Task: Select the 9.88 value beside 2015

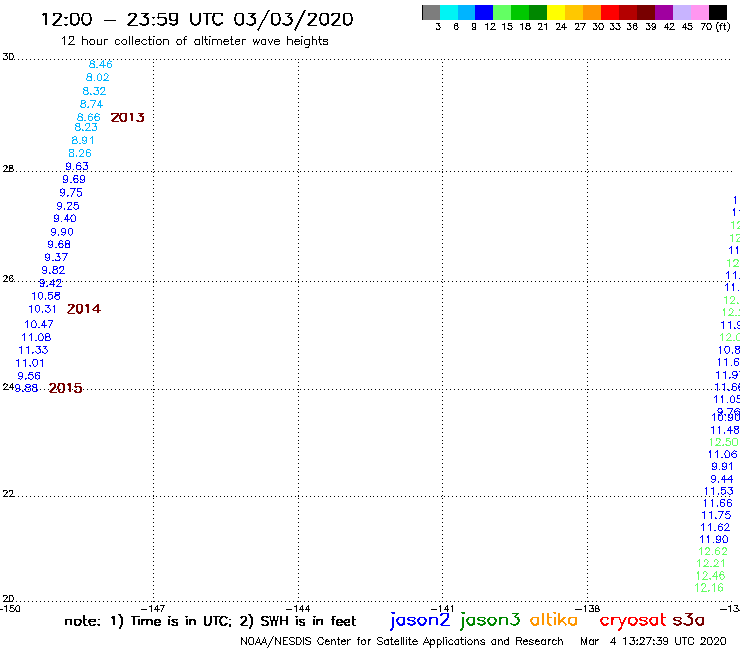Action: click(x=26, y=388)
